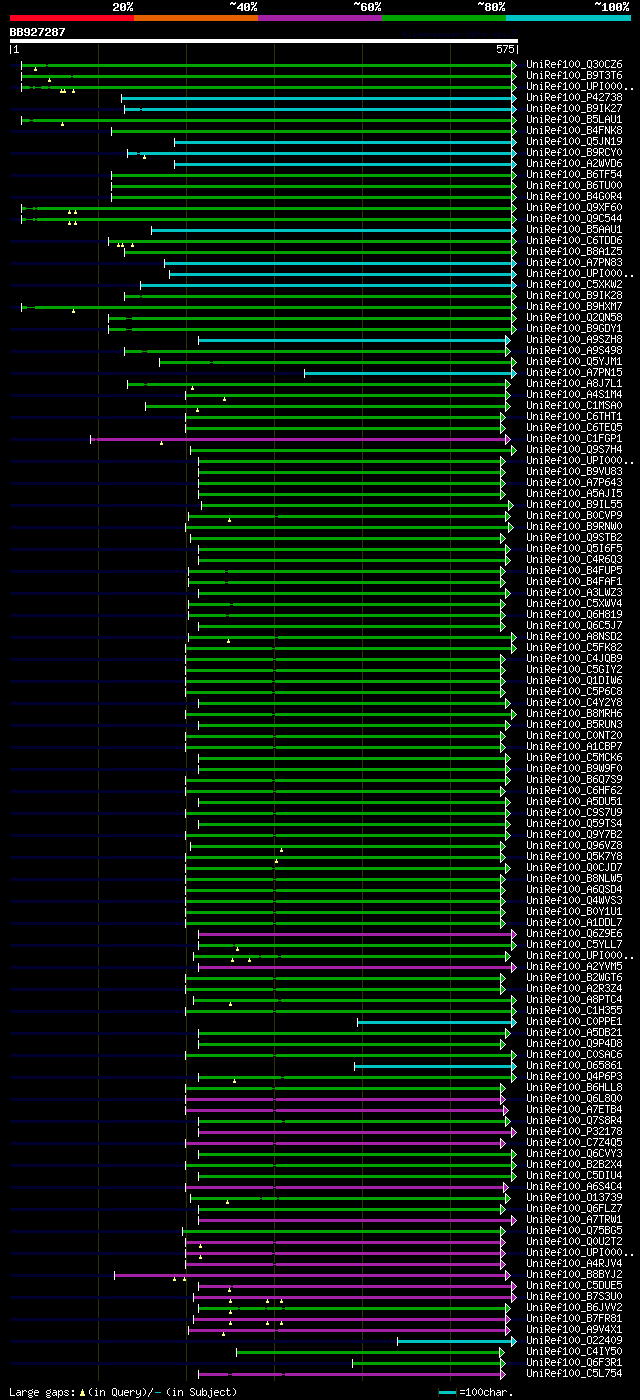
Task: Click label UniRef100_O65861
Action: click(574, 1066)
